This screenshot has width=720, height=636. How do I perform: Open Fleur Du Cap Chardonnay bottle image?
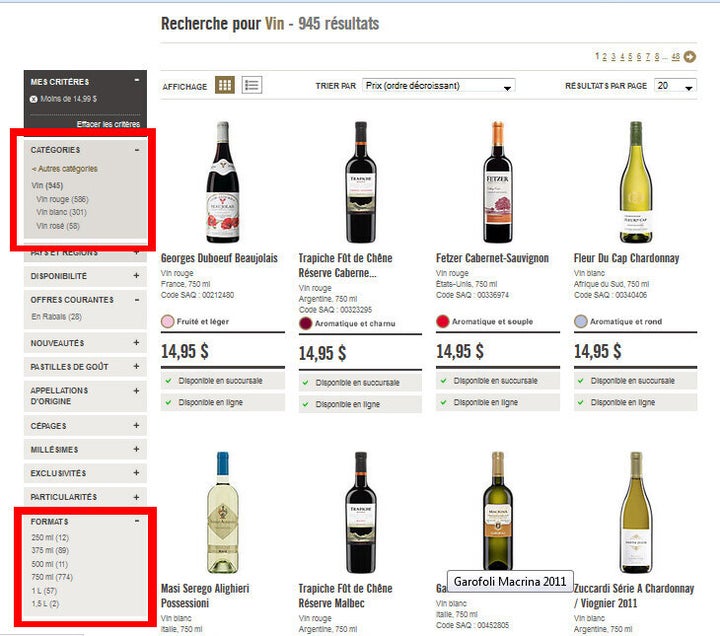(x=636, y=182)
